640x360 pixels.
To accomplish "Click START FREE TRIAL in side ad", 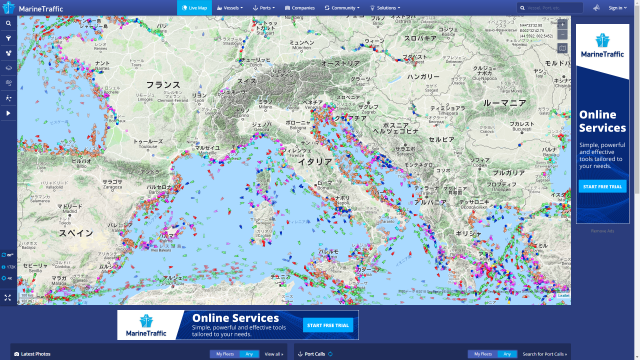I will click(602, 187).
